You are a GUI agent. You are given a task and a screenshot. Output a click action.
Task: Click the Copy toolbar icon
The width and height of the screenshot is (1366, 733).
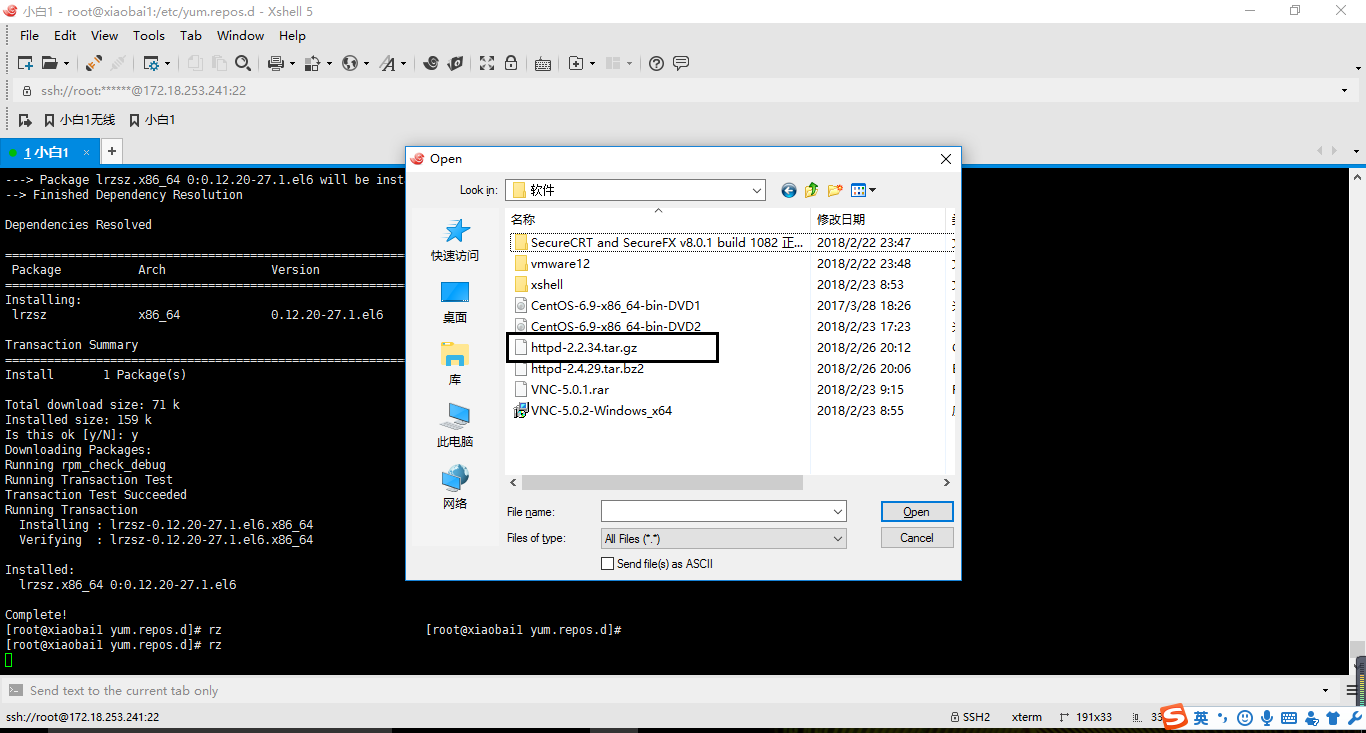click(x=195, y=63)
